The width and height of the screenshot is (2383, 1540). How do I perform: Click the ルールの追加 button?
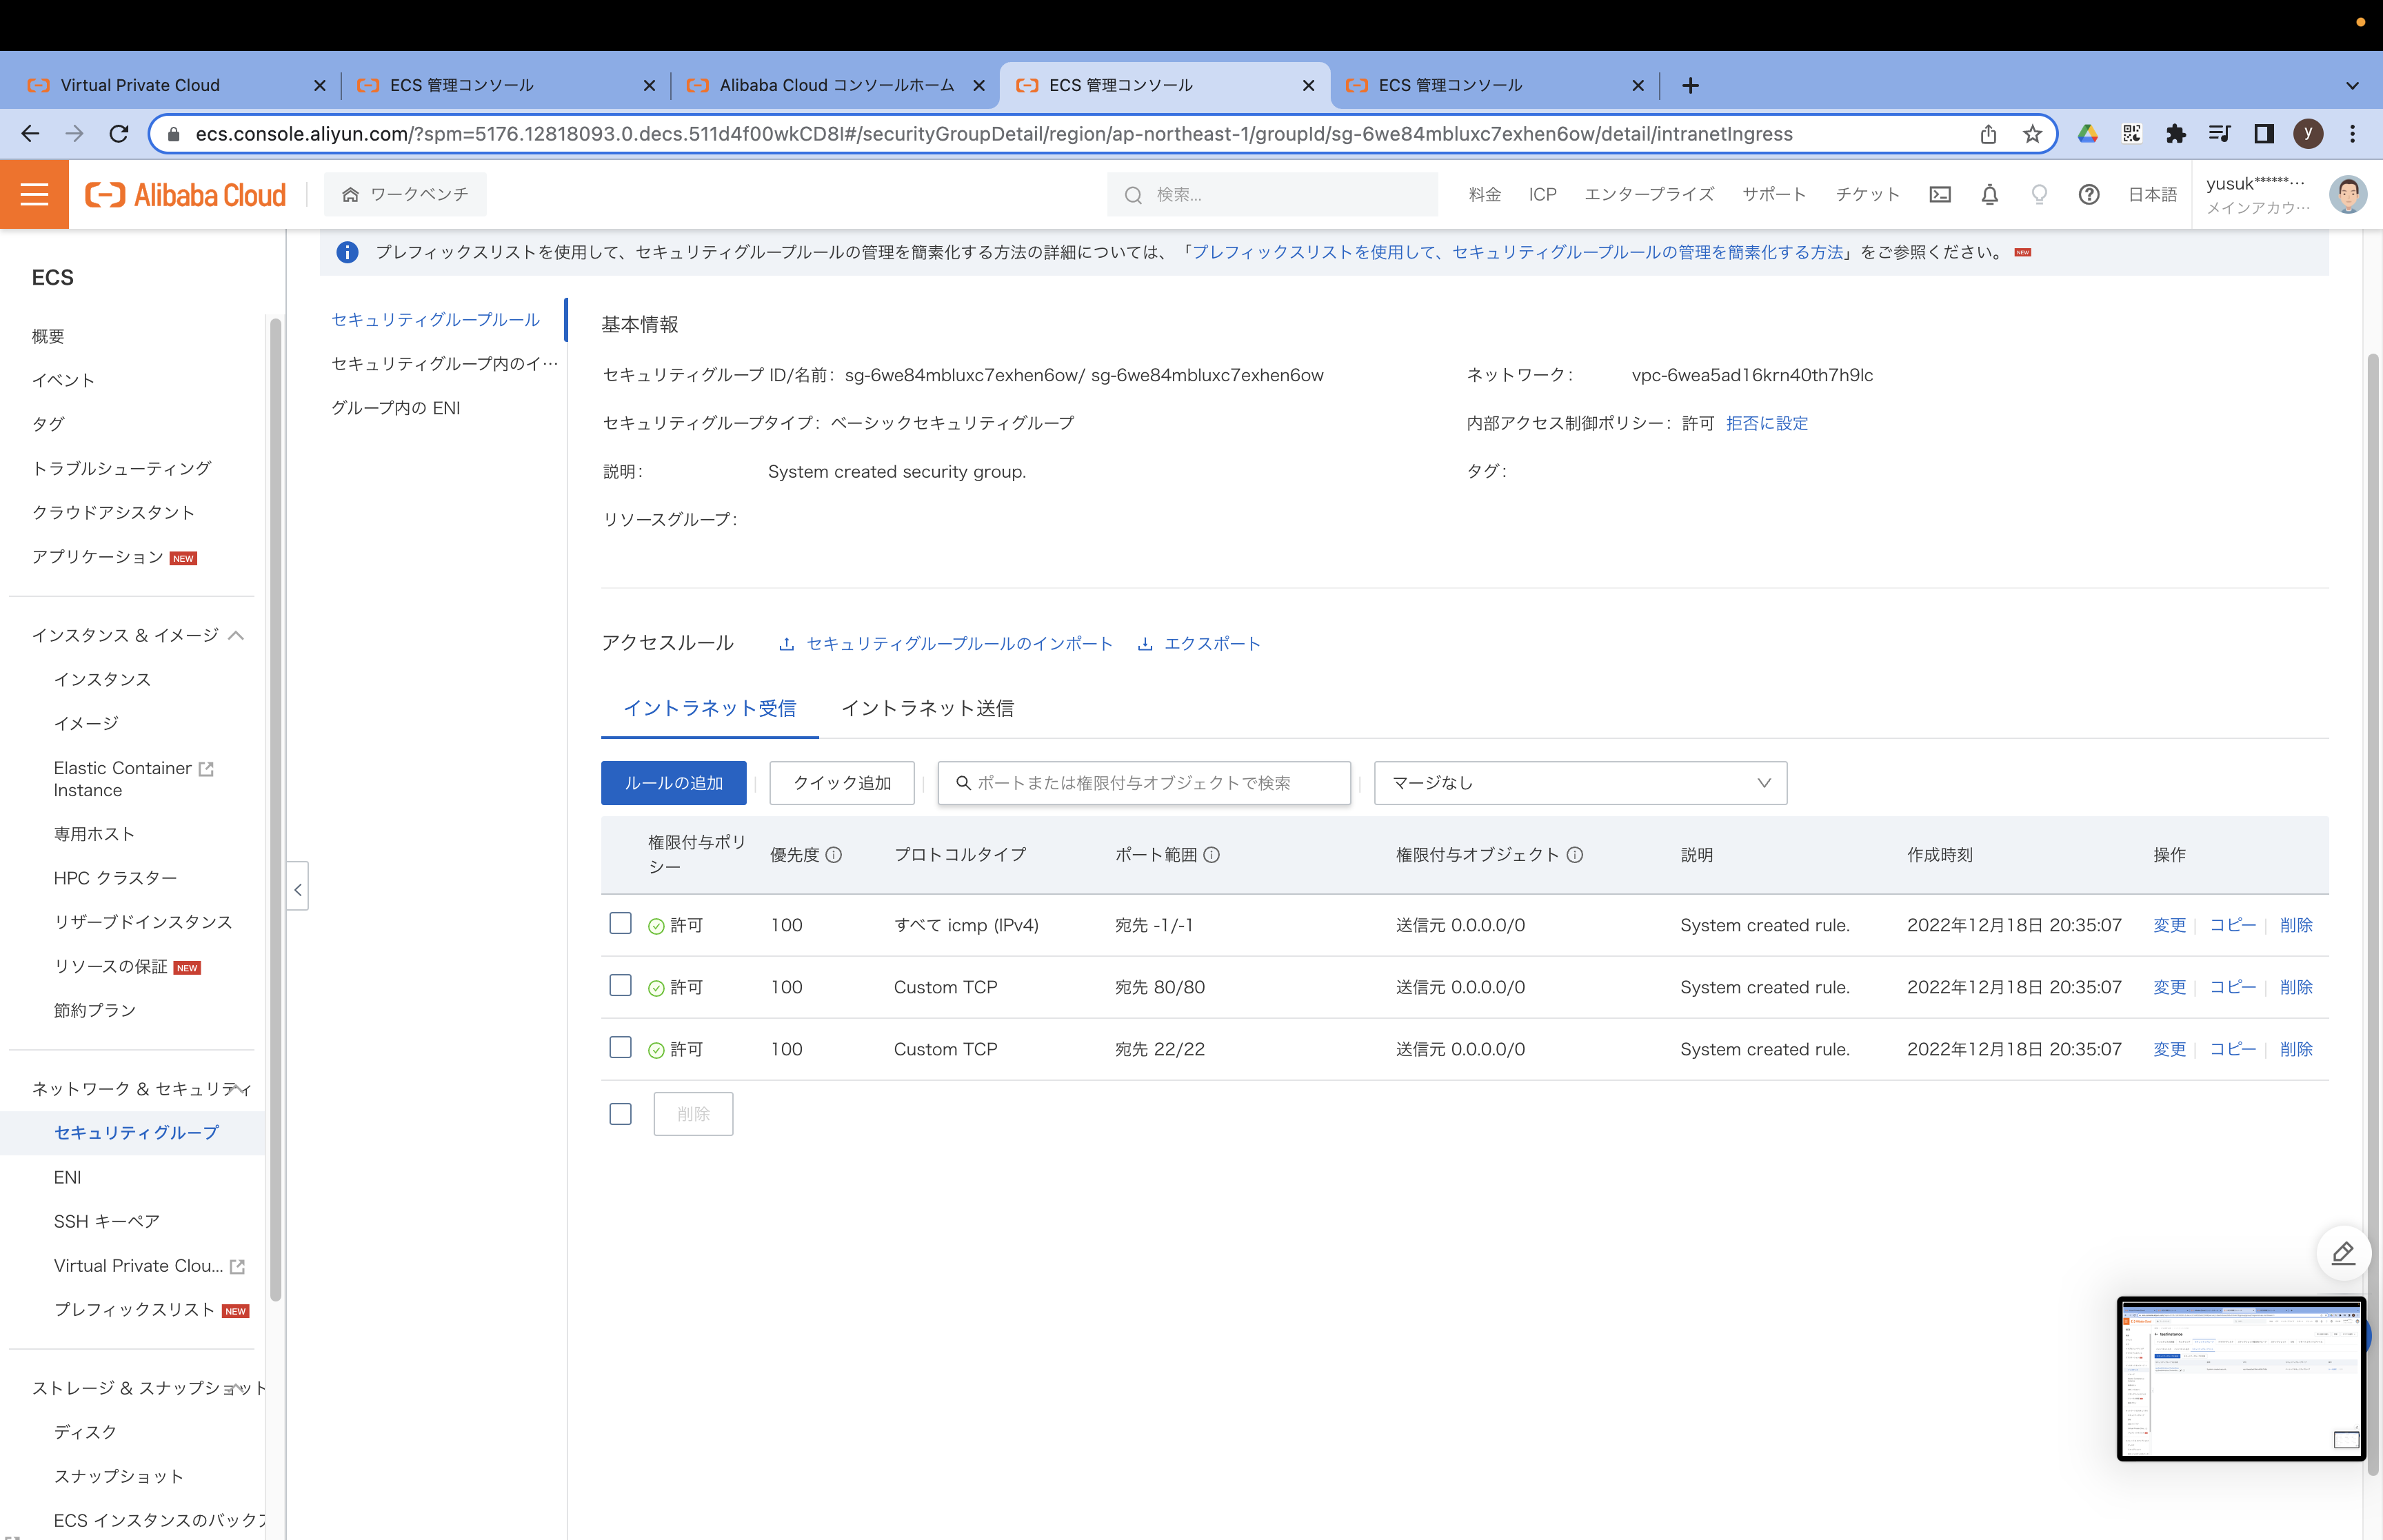[x=673, y=783]
